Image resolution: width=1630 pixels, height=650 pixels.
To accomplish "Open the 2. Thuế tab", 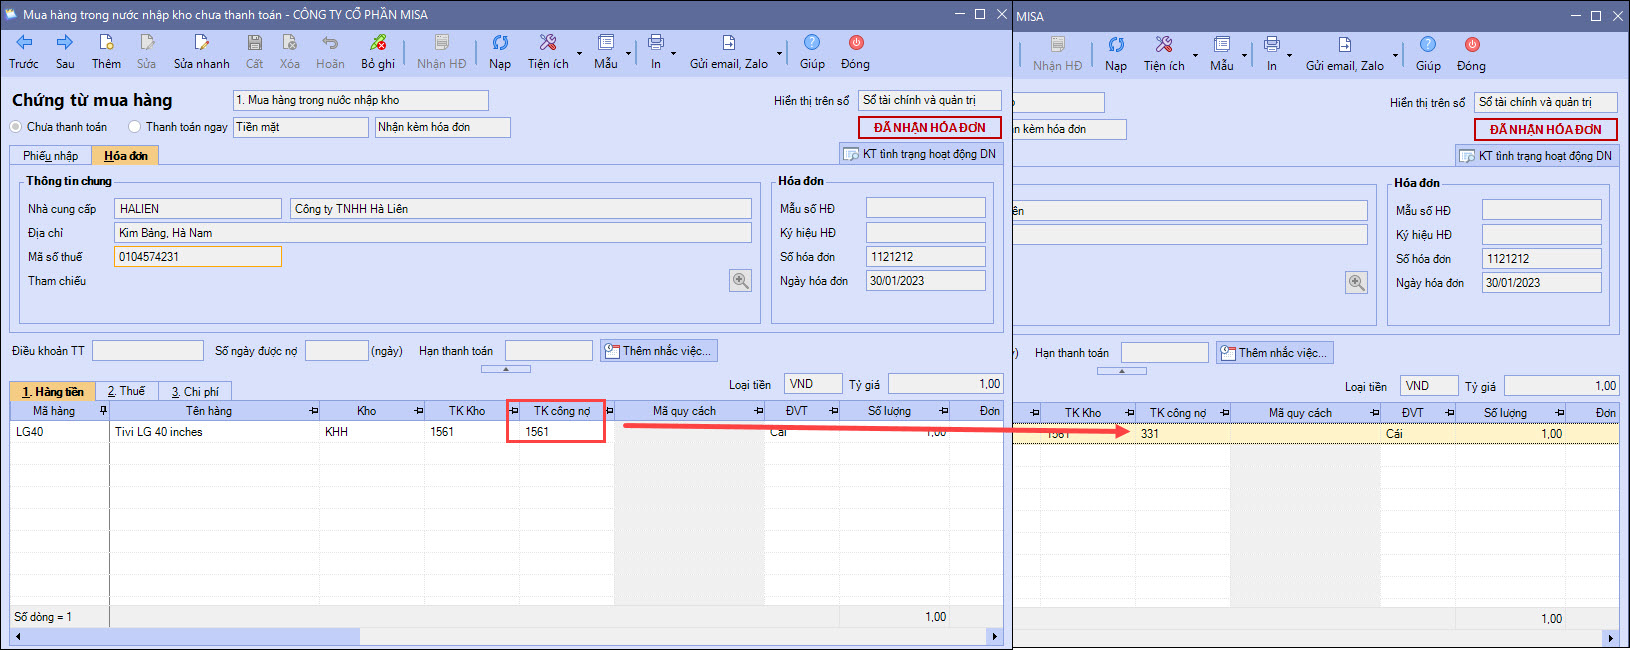I will point(126,392).
